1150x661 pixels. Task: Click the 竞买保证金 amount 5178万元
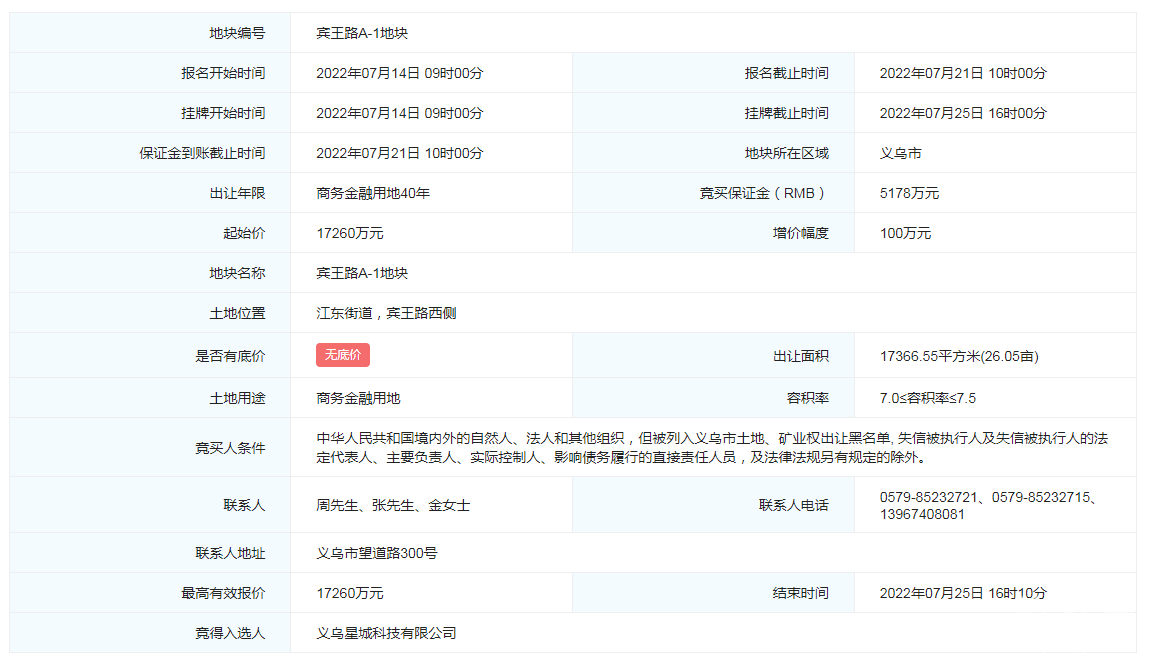909,193
